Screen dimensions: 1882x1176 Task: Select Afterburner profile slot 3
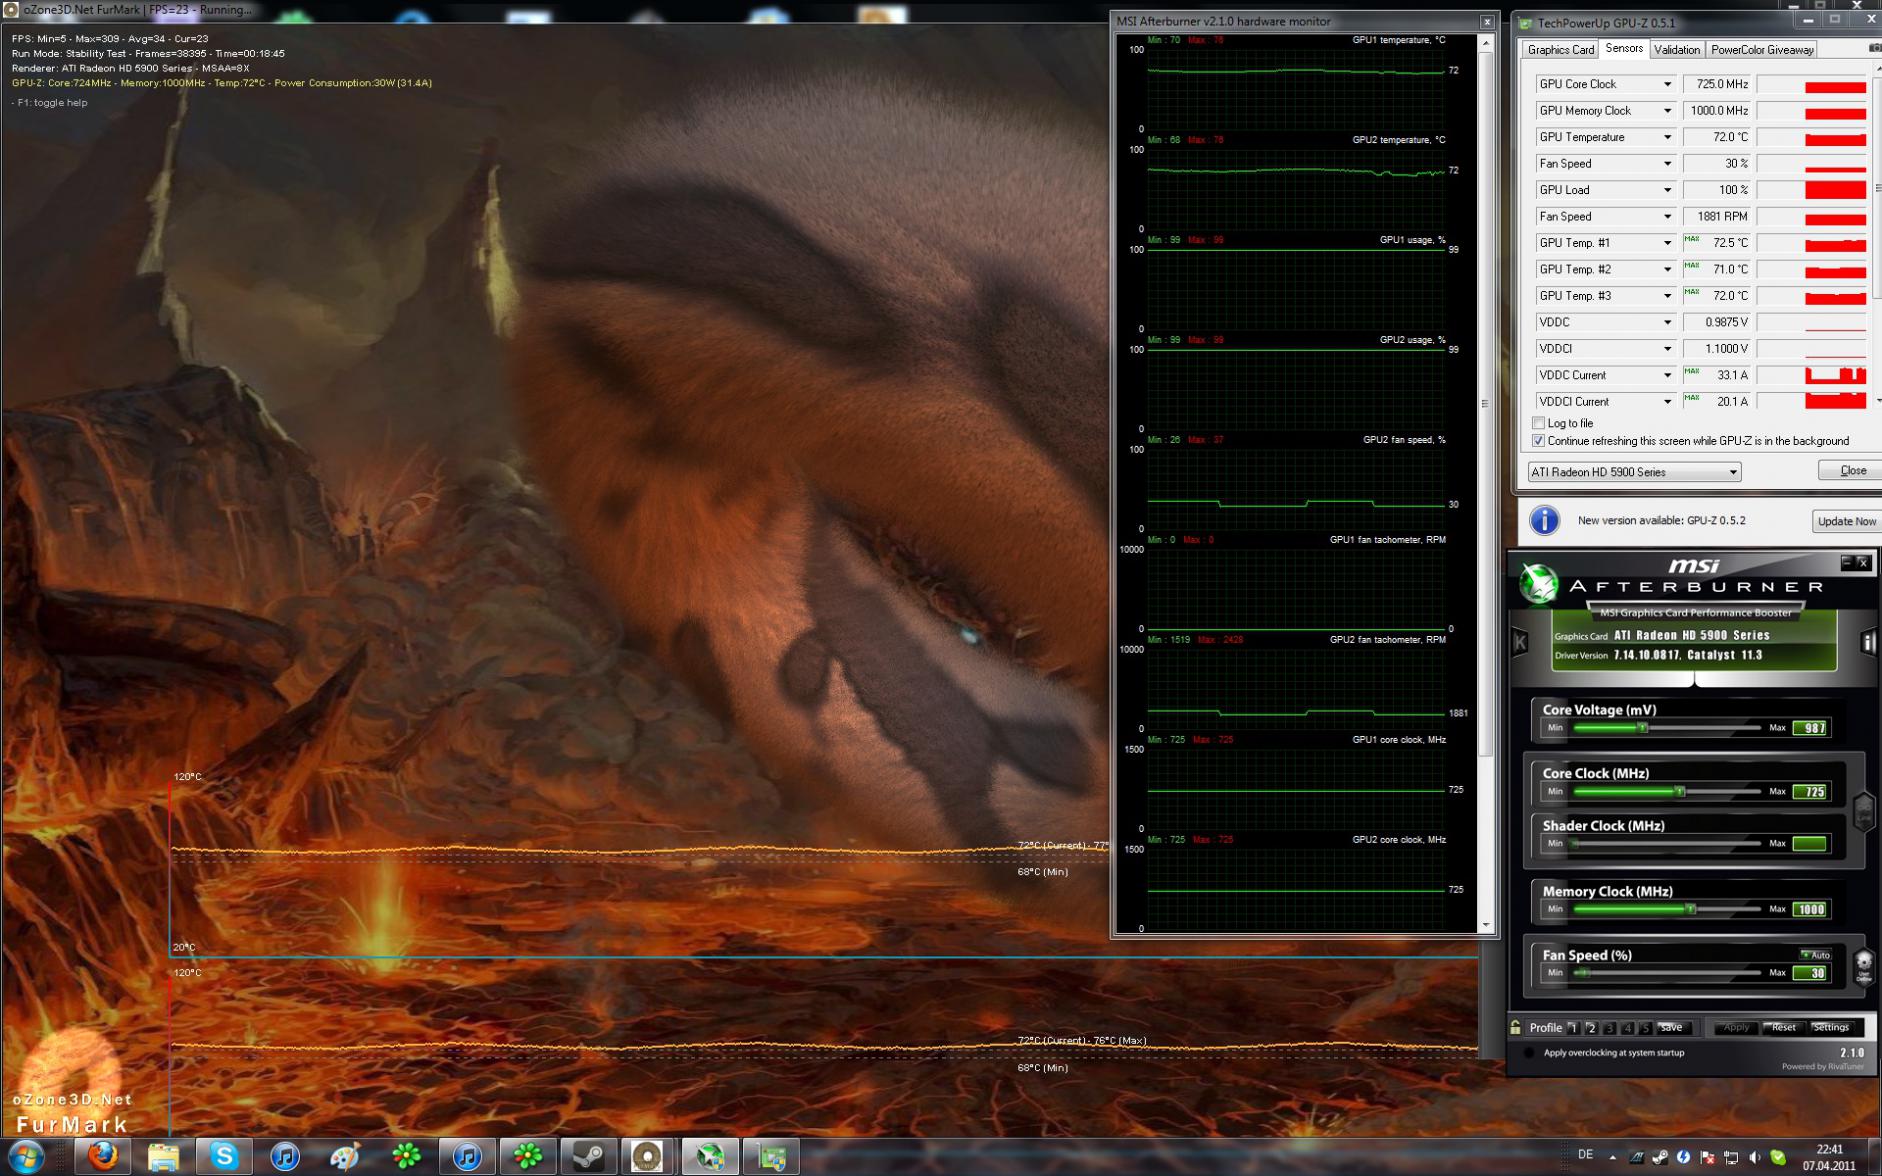[1609, 1028]
